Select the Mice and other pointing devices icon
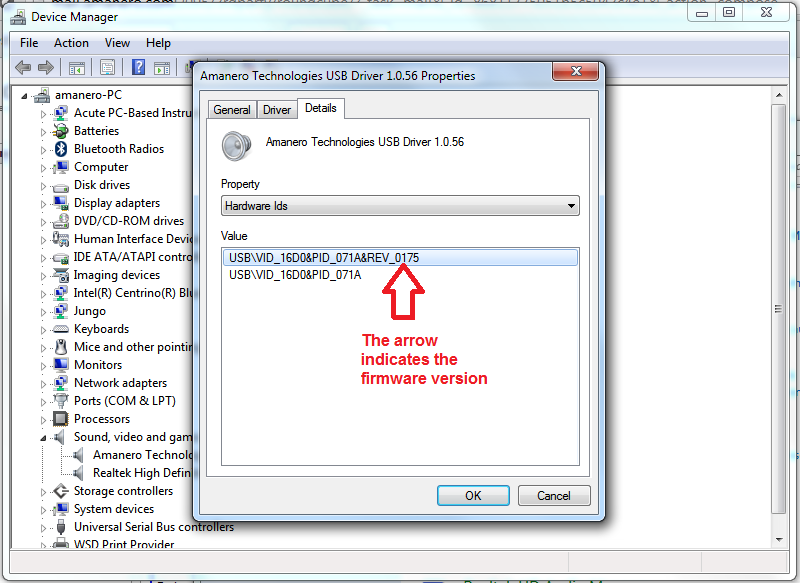The height and width of the screenshot is (583, 800). 61,347
